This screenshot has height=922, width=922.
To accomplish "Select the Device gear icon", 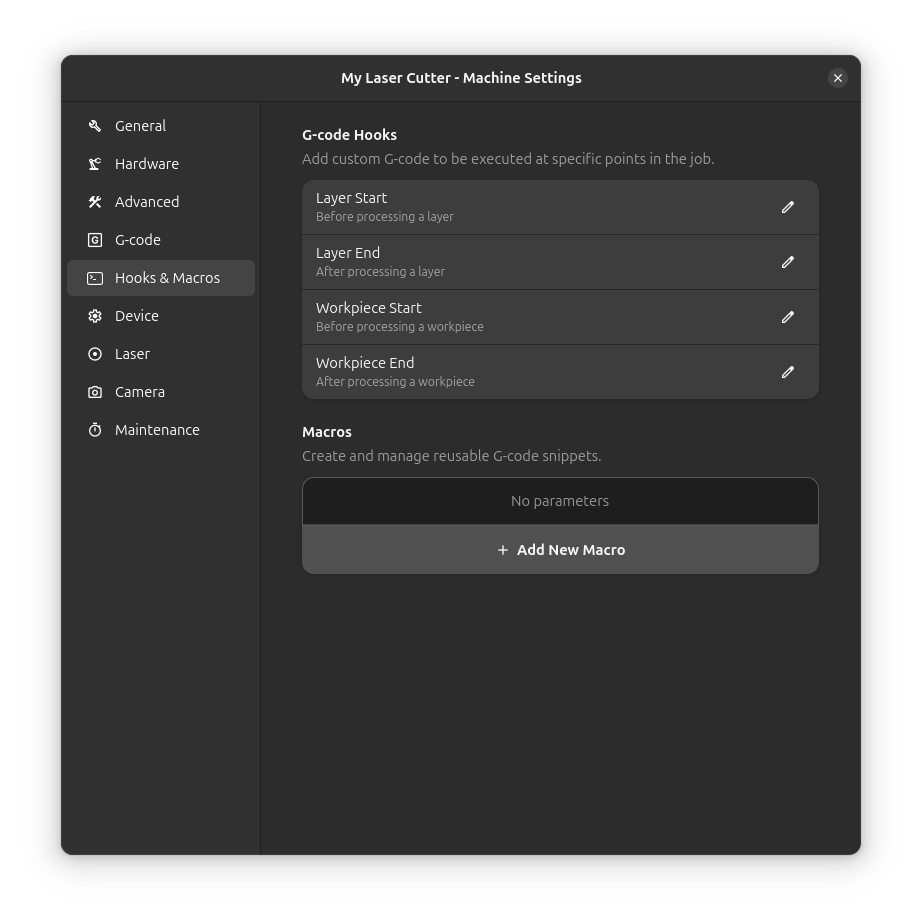I will click(94, 316).
